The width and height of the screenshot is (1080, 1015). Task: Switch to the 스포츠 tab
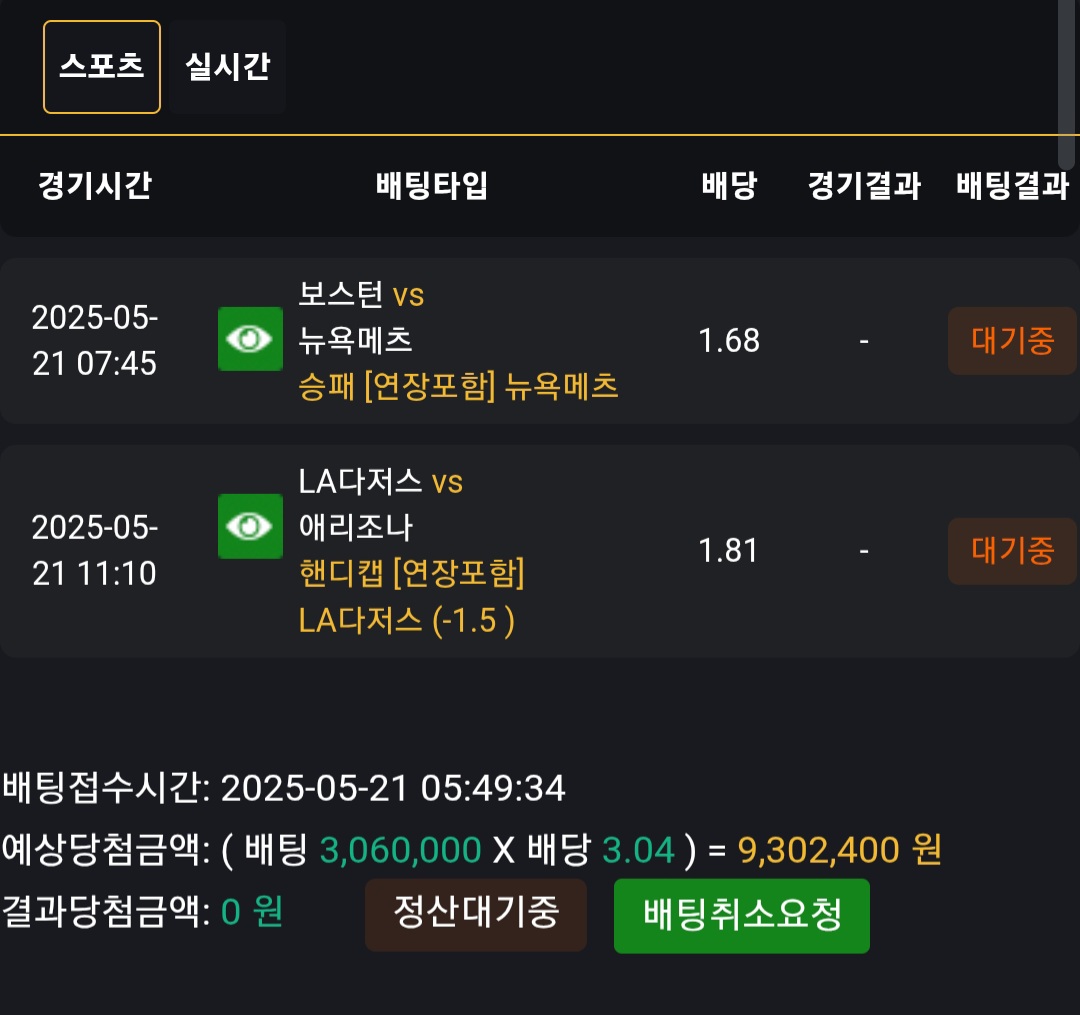[102, 67]
